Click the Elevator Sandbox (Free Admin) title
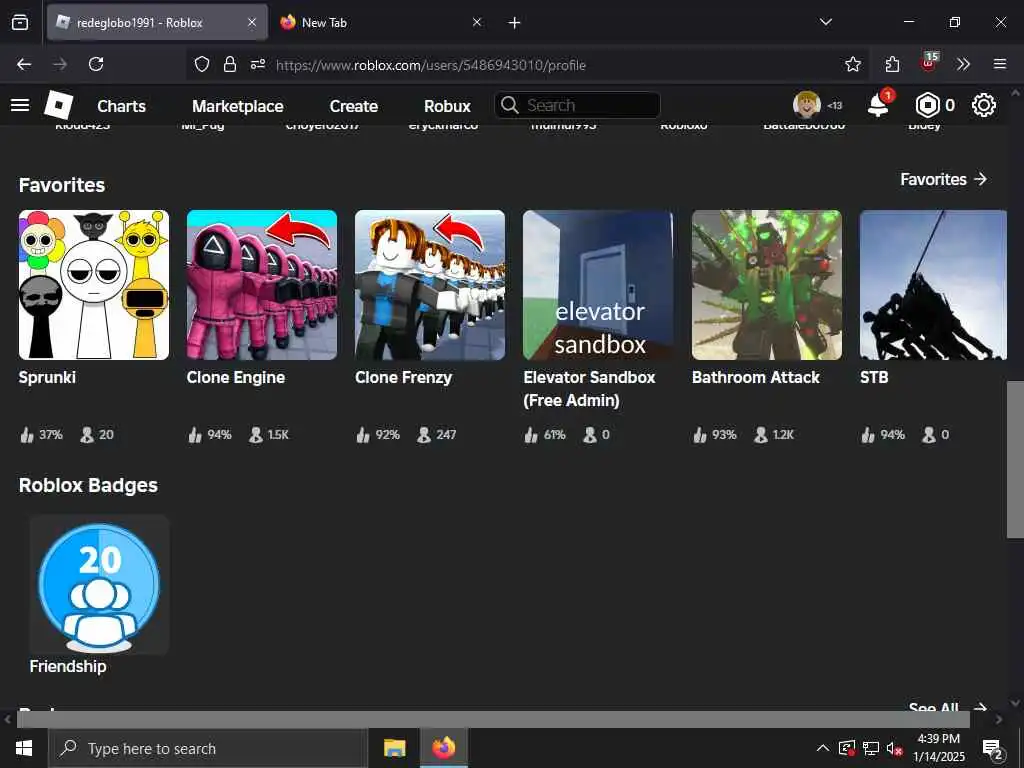Viewport: 1024px width, 768px height. 589,389
